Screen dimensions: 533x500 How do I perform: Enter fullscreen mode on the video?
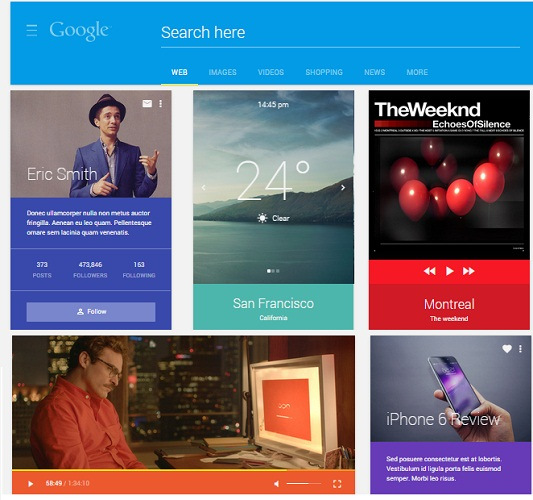(337, 484)
